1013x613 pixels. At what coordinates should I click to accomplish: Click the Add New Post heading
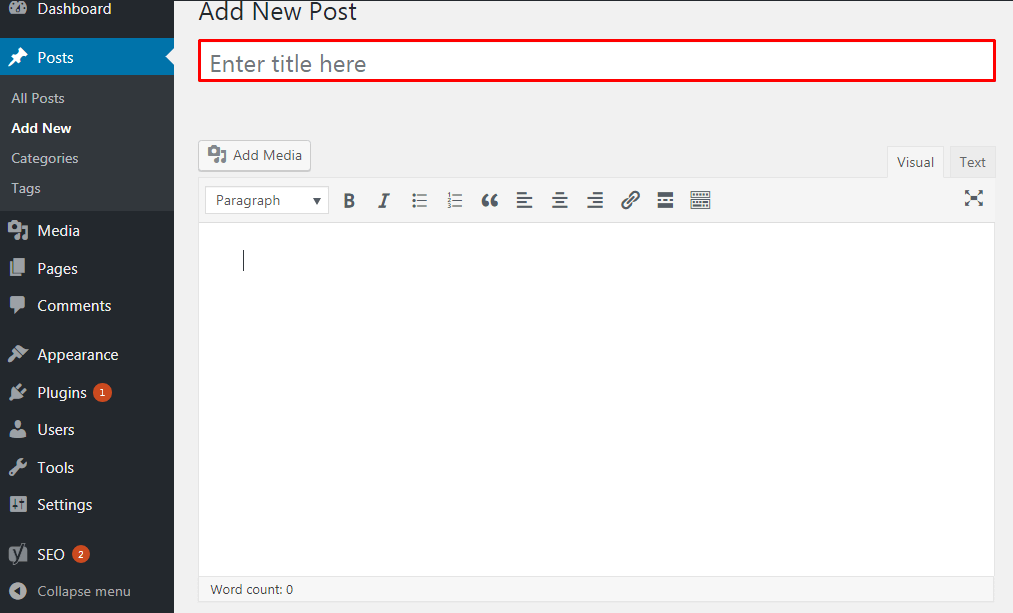277,12
